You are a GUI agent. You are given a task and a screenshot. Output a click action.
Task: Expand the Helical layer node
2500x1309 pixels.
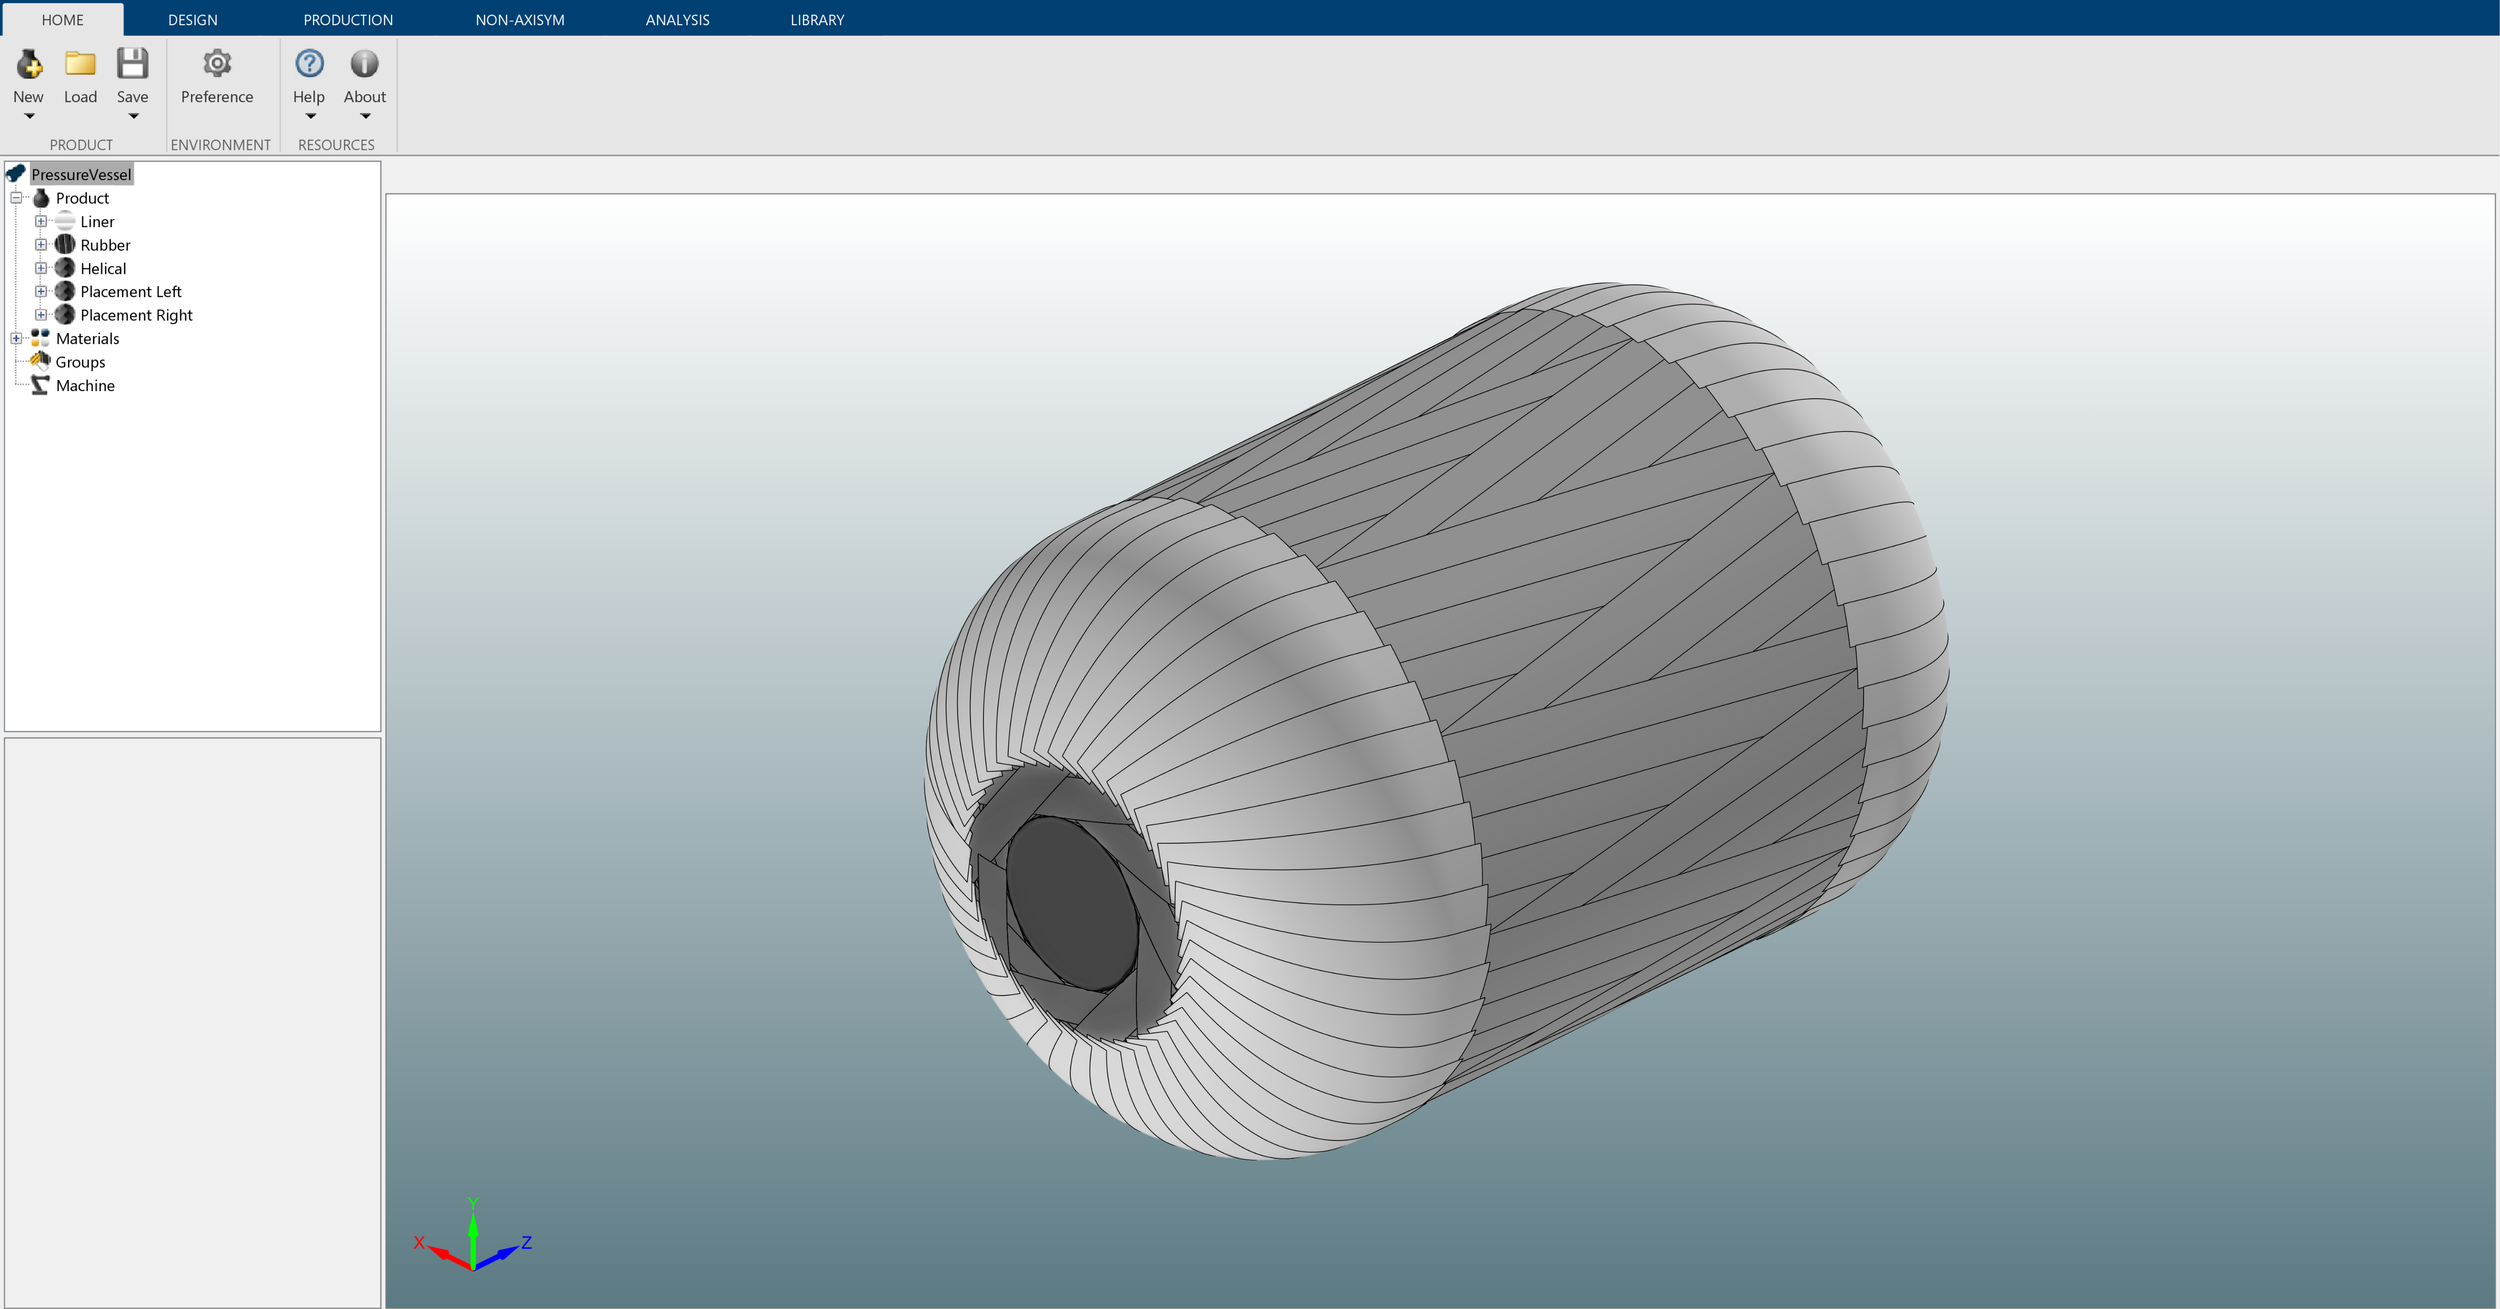pyautogui.click(x=41, y=268)
